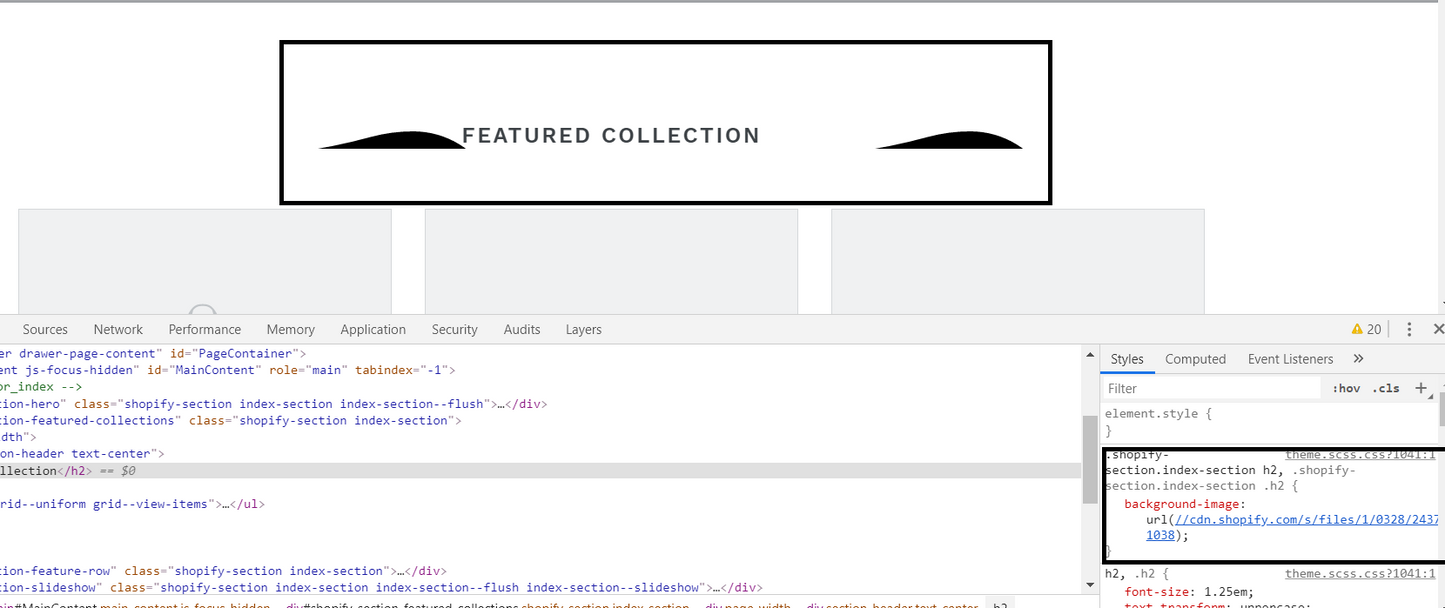Toggle the .cls element classes pane

(1386, 388)
